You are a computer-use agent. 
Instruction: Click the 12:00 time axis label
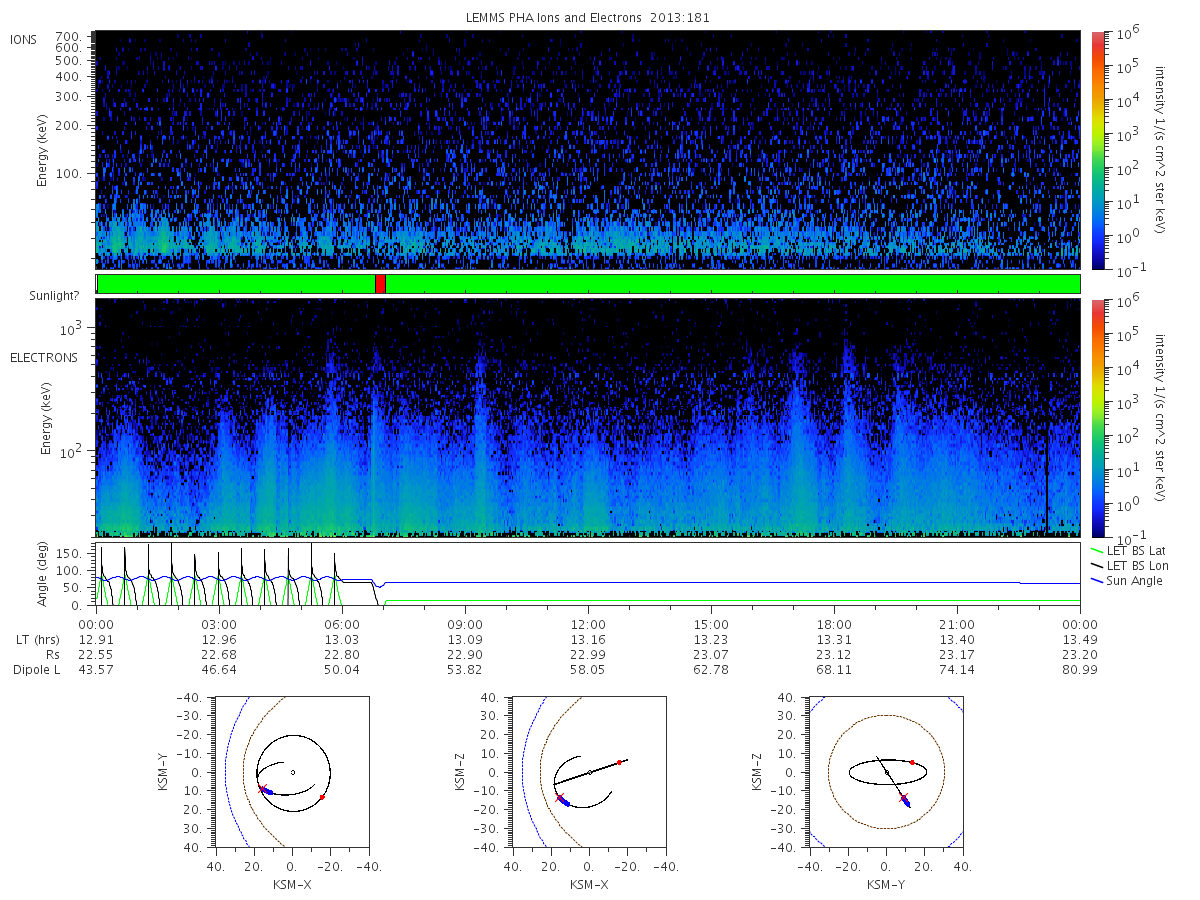(x=588, y=625)
